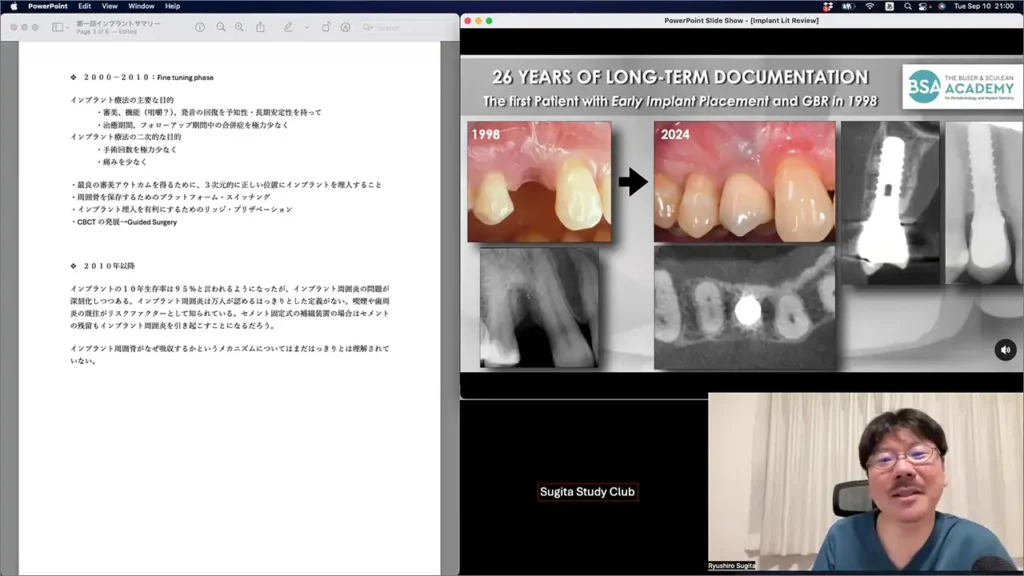Zoom out the document in Preview
Screen dimensions: 1024x576
pos(220,27)
